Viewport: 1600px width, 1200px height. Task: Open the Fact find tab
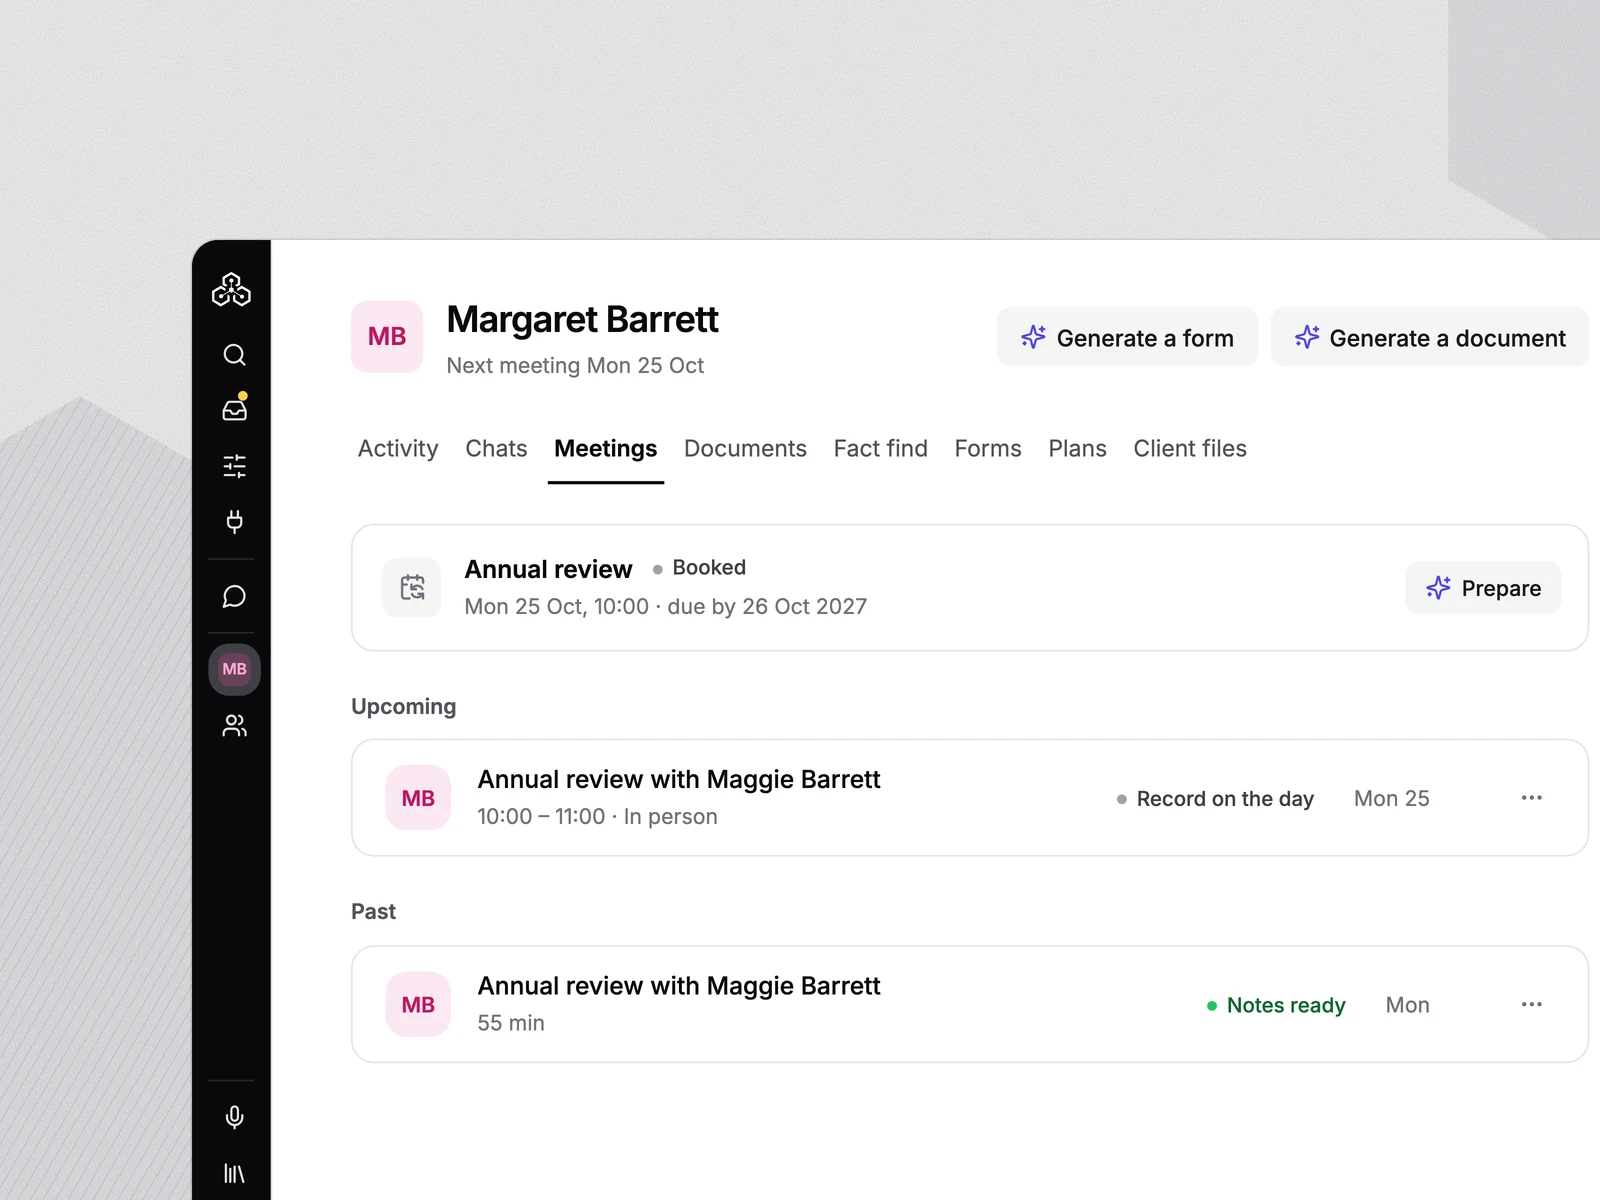[881, 449]
